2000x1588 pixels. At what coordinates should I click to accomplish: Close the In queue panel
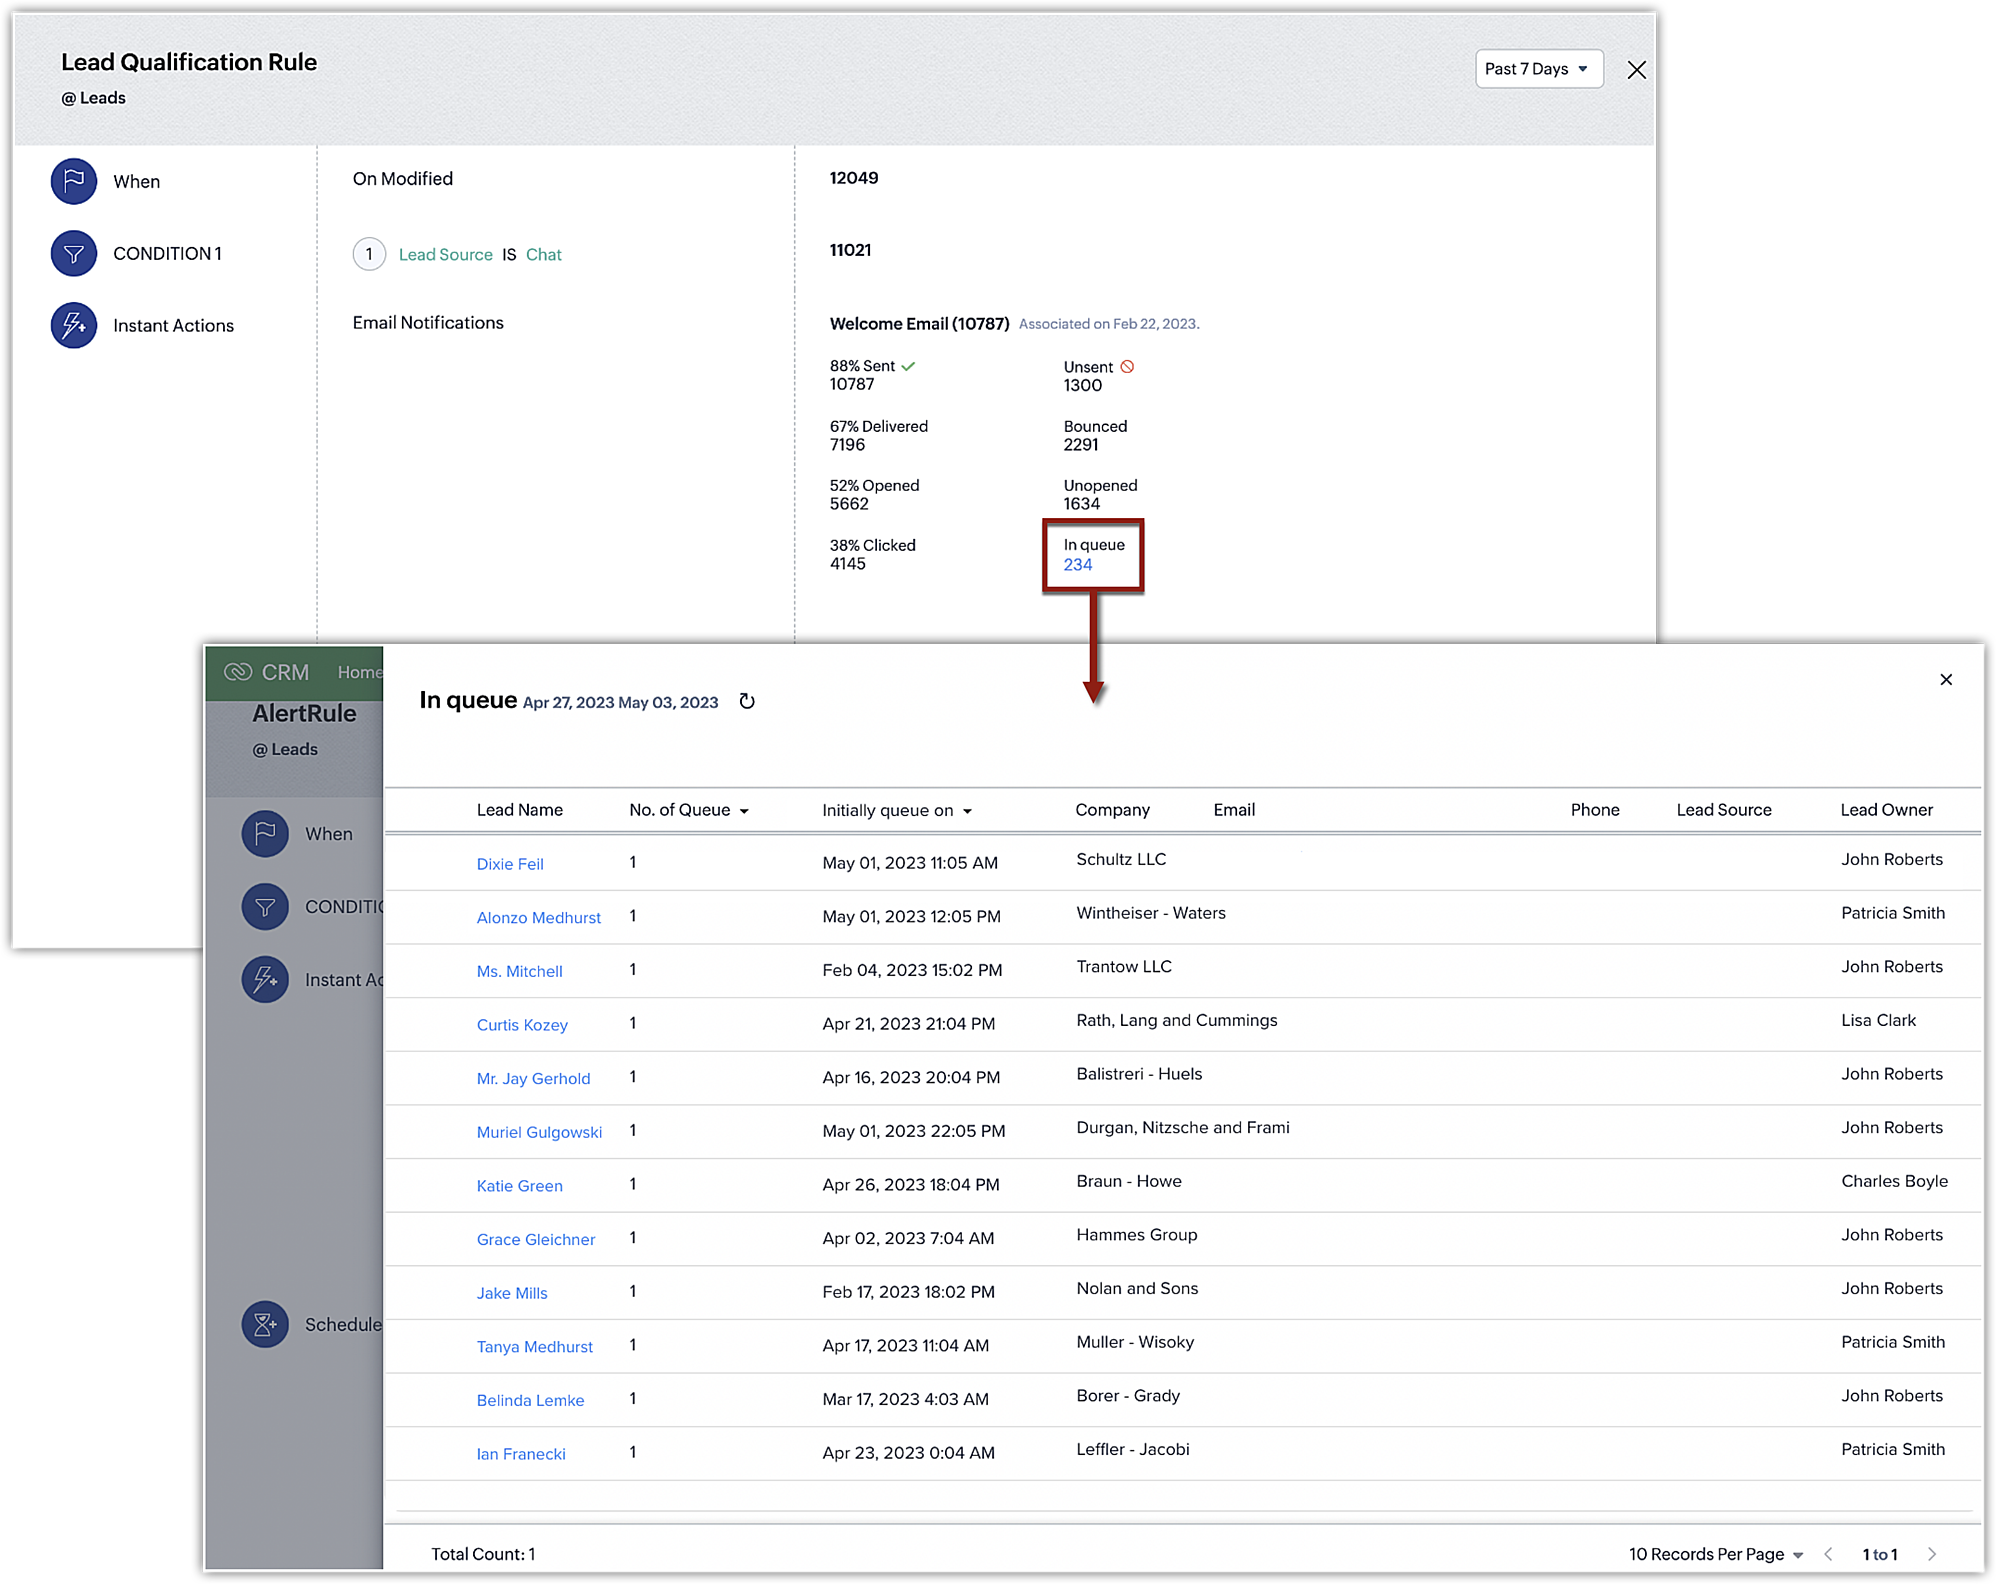coord(1945,680)
